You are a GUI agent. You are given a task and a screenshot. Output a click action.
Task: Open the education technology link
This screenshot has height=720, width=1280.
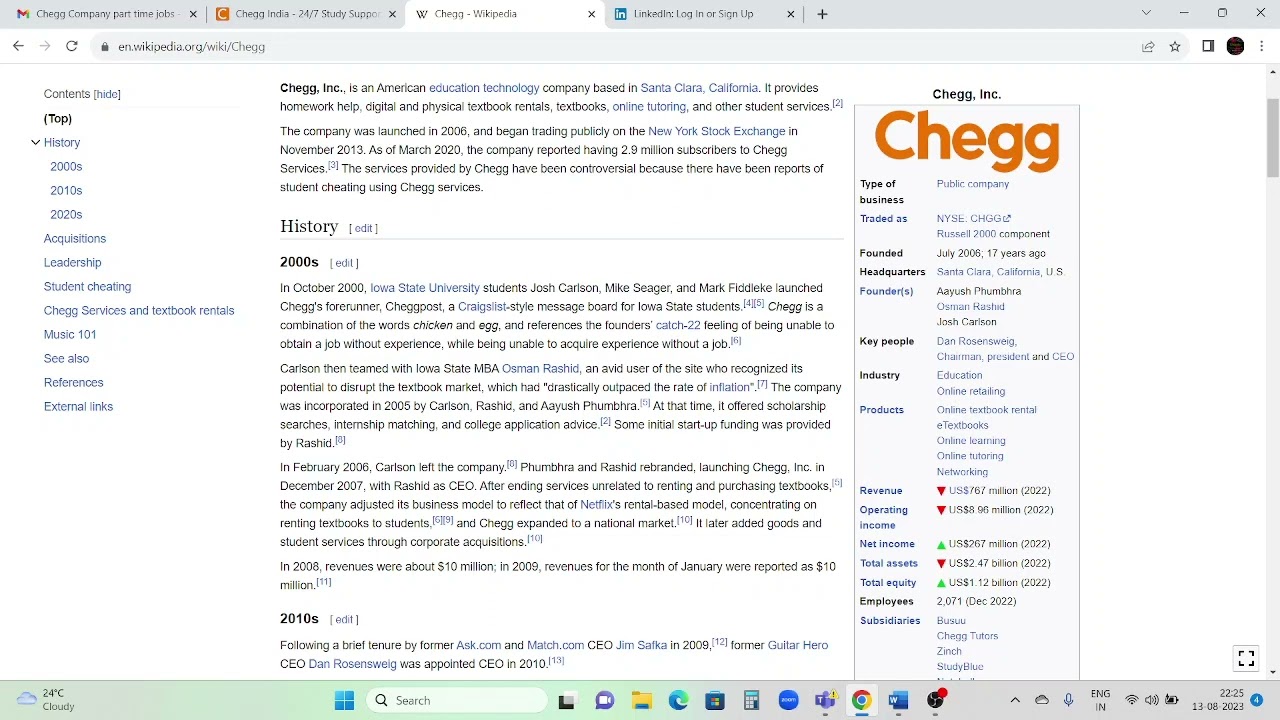pos(484,88)
